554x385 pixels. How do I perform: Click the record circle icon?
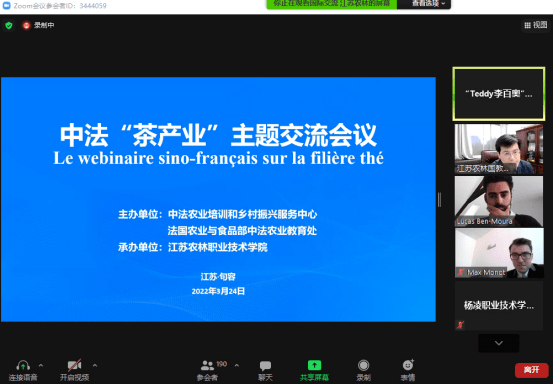363,365
